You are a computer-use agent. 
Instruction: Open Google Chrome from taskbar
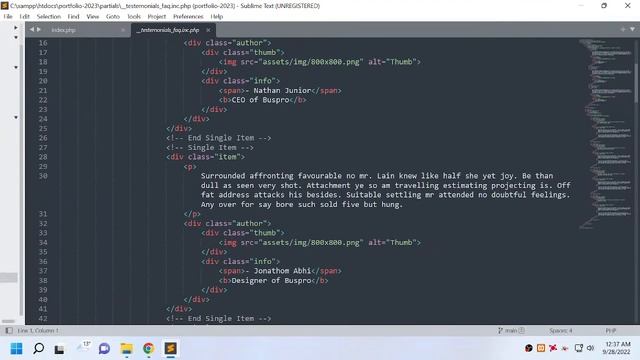(x=149, y=348)
